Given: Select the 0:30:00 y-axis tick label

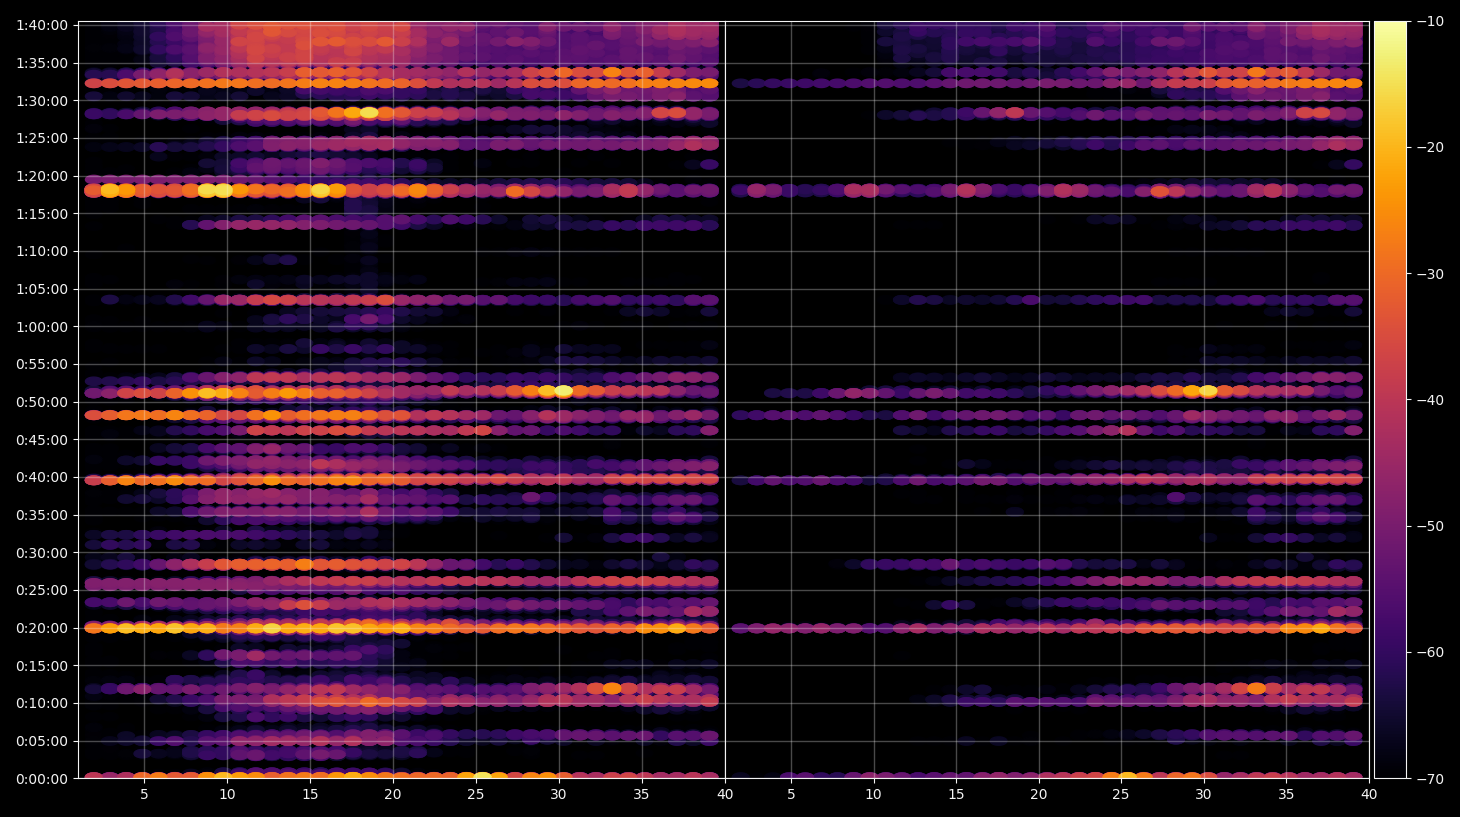Looking at the screenshot, I should (x=42, y=553).
